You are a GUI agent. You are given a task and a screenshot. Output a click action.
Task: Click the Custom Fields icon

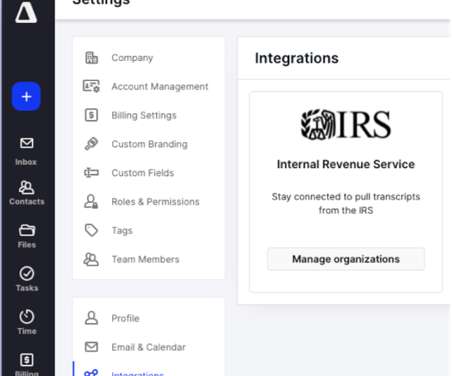91,173
